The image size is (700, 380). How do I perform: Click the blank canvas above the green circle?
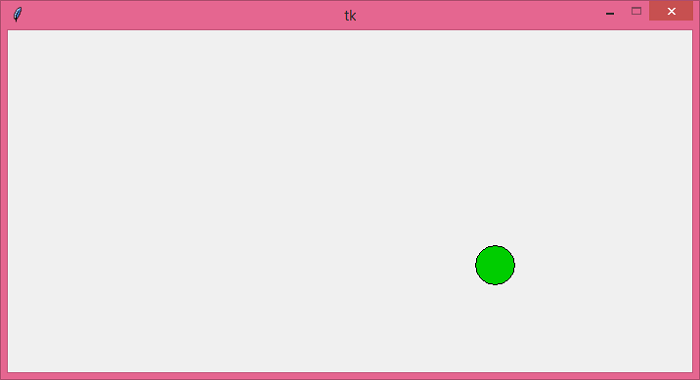(495, 138)
